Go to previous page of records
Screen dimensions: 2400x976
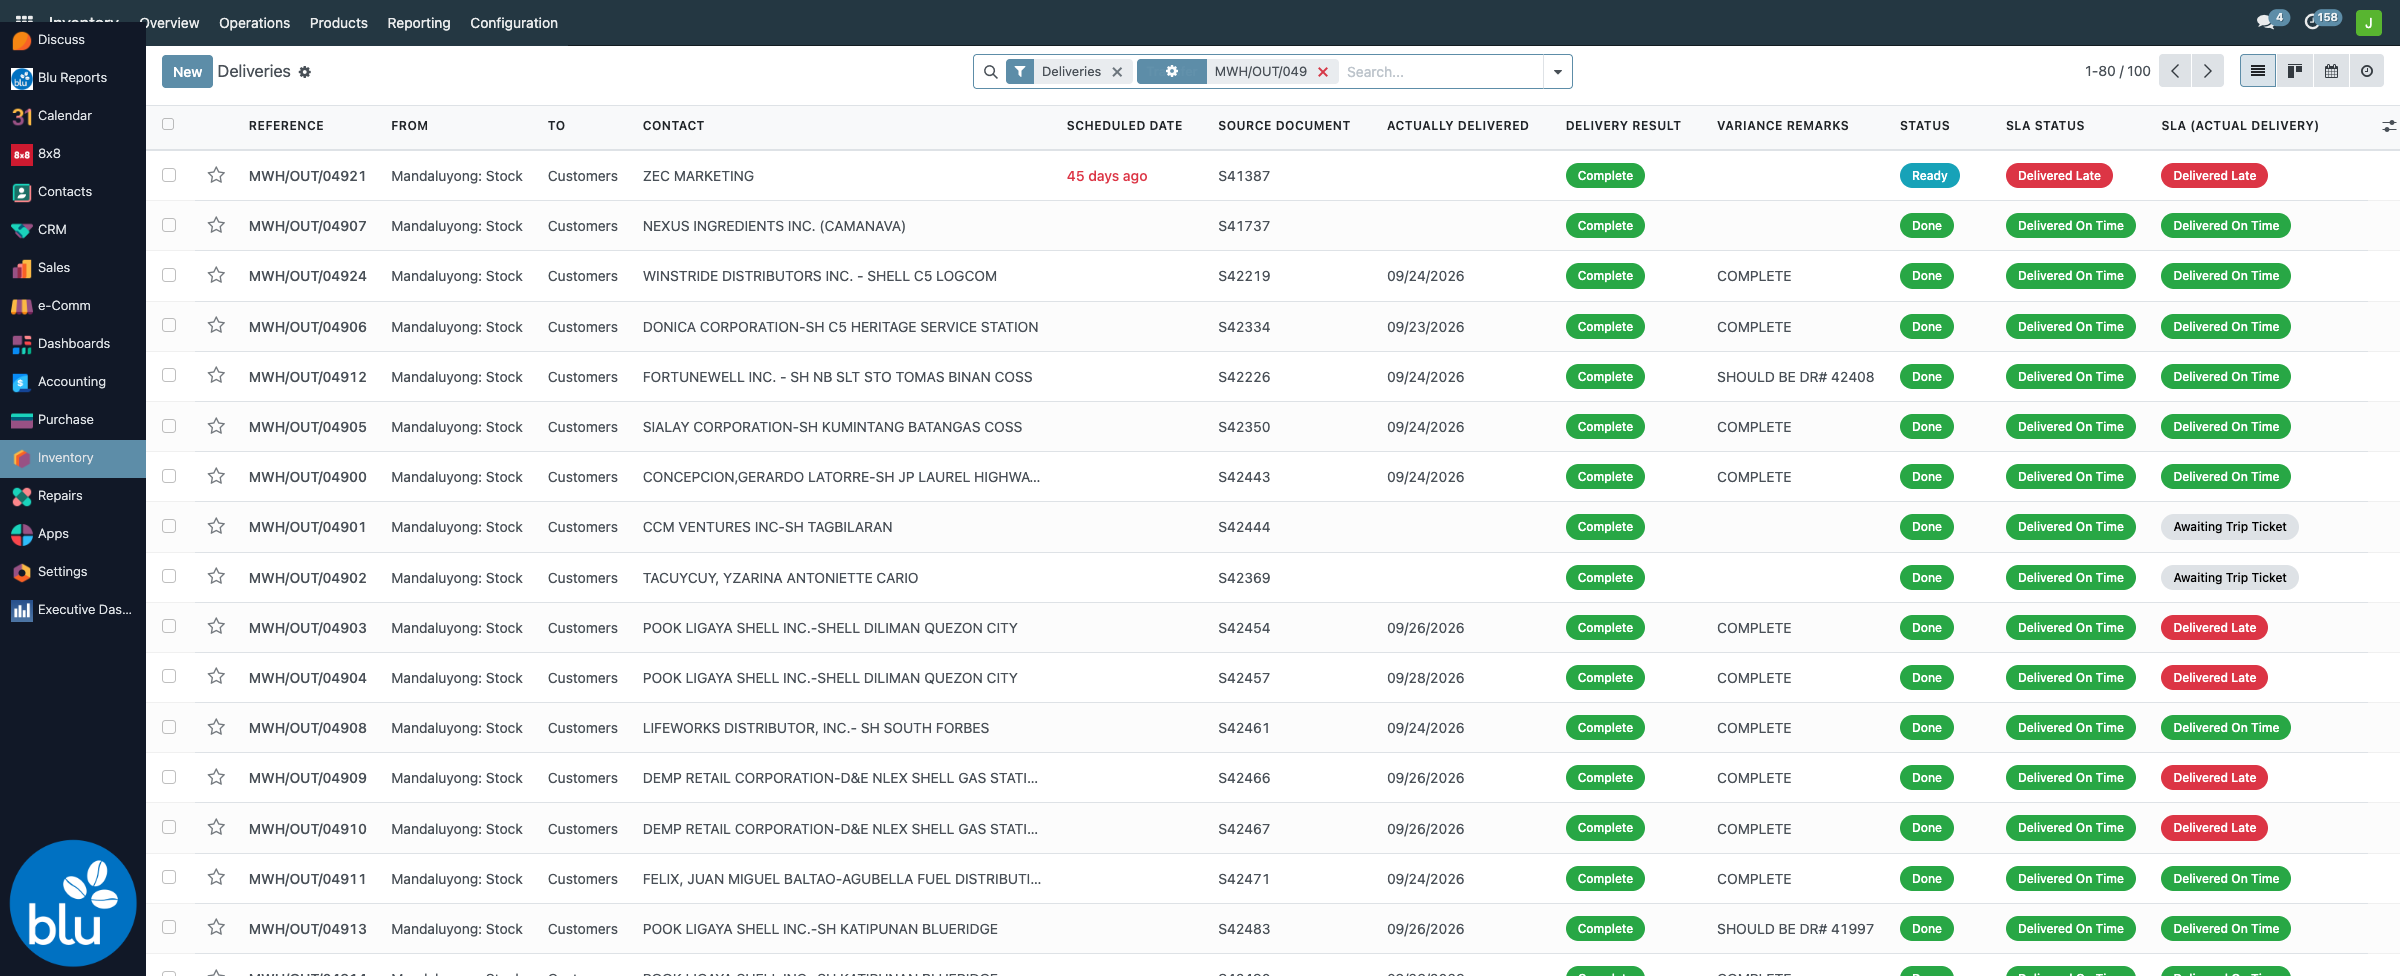2175,71
